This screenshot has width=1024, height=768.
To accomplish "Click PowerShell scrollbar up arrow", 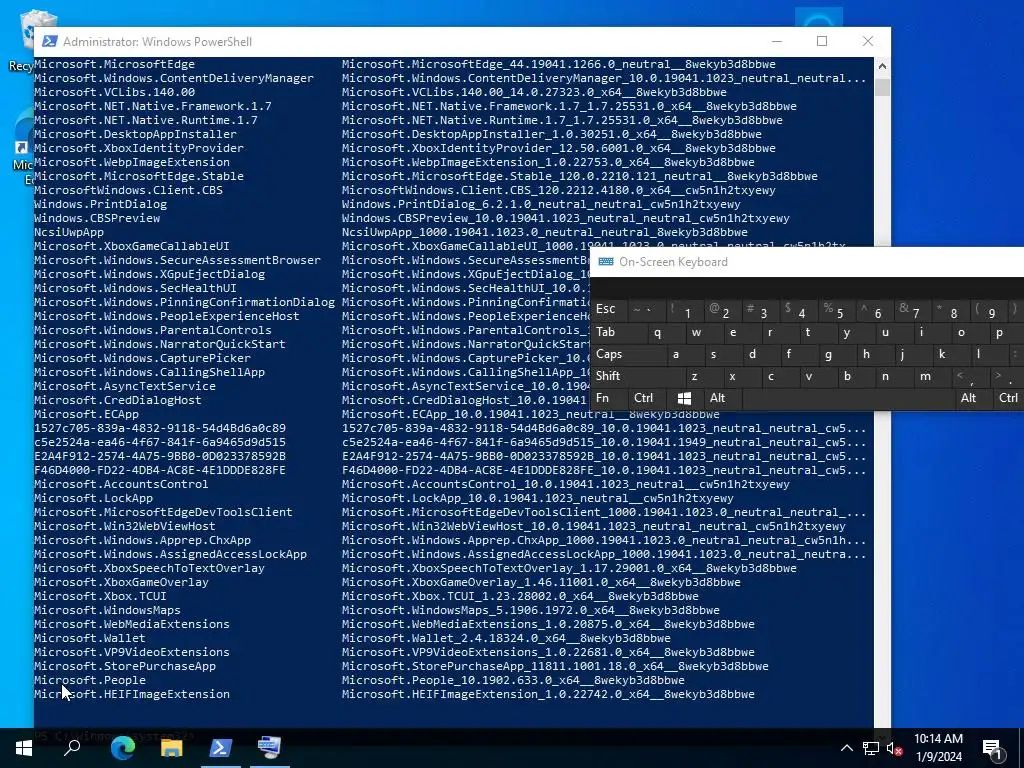I will pyautogui.click(x=882, y=65).
